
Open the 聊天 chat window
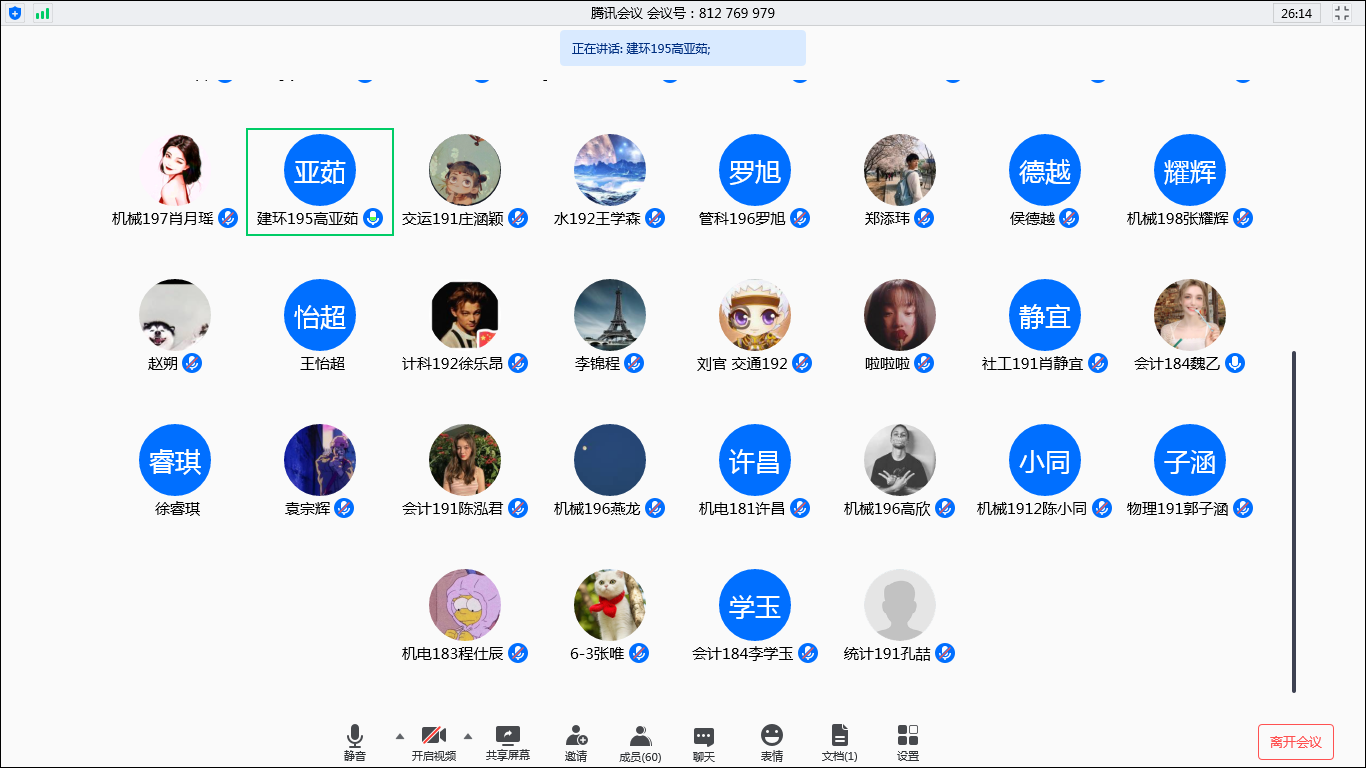tap(704, 742)
